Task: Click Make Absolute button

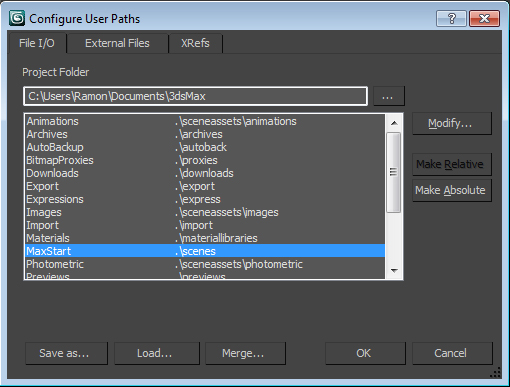Action: 452,190
